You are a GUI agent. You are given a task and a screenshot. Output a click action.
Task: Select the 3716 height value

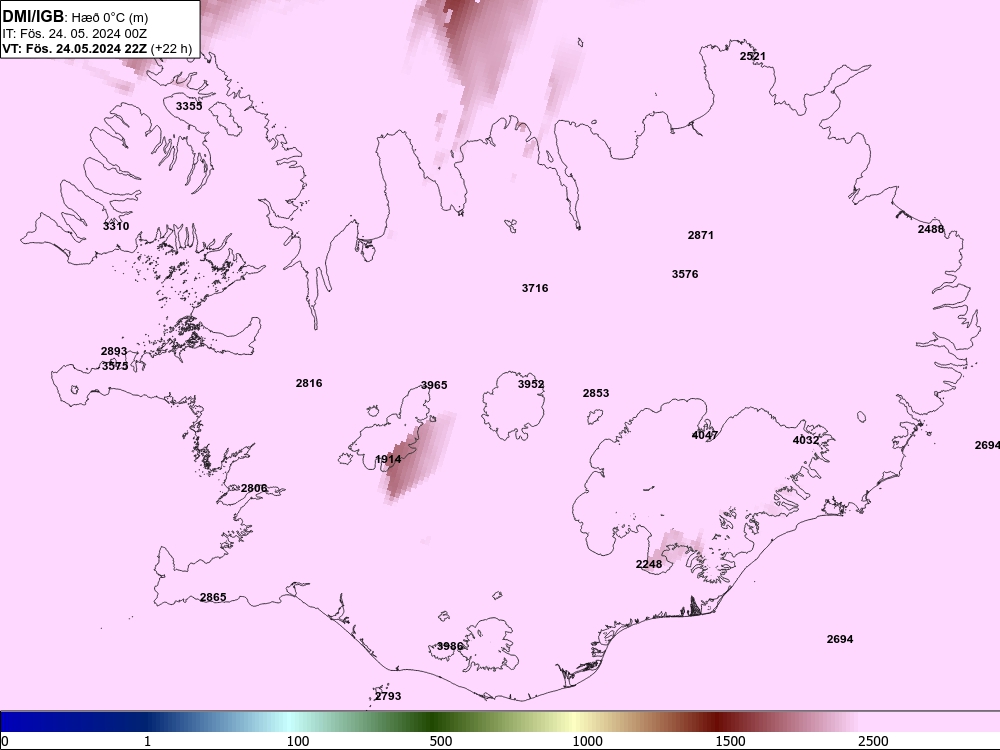click(x=535, y=288)
